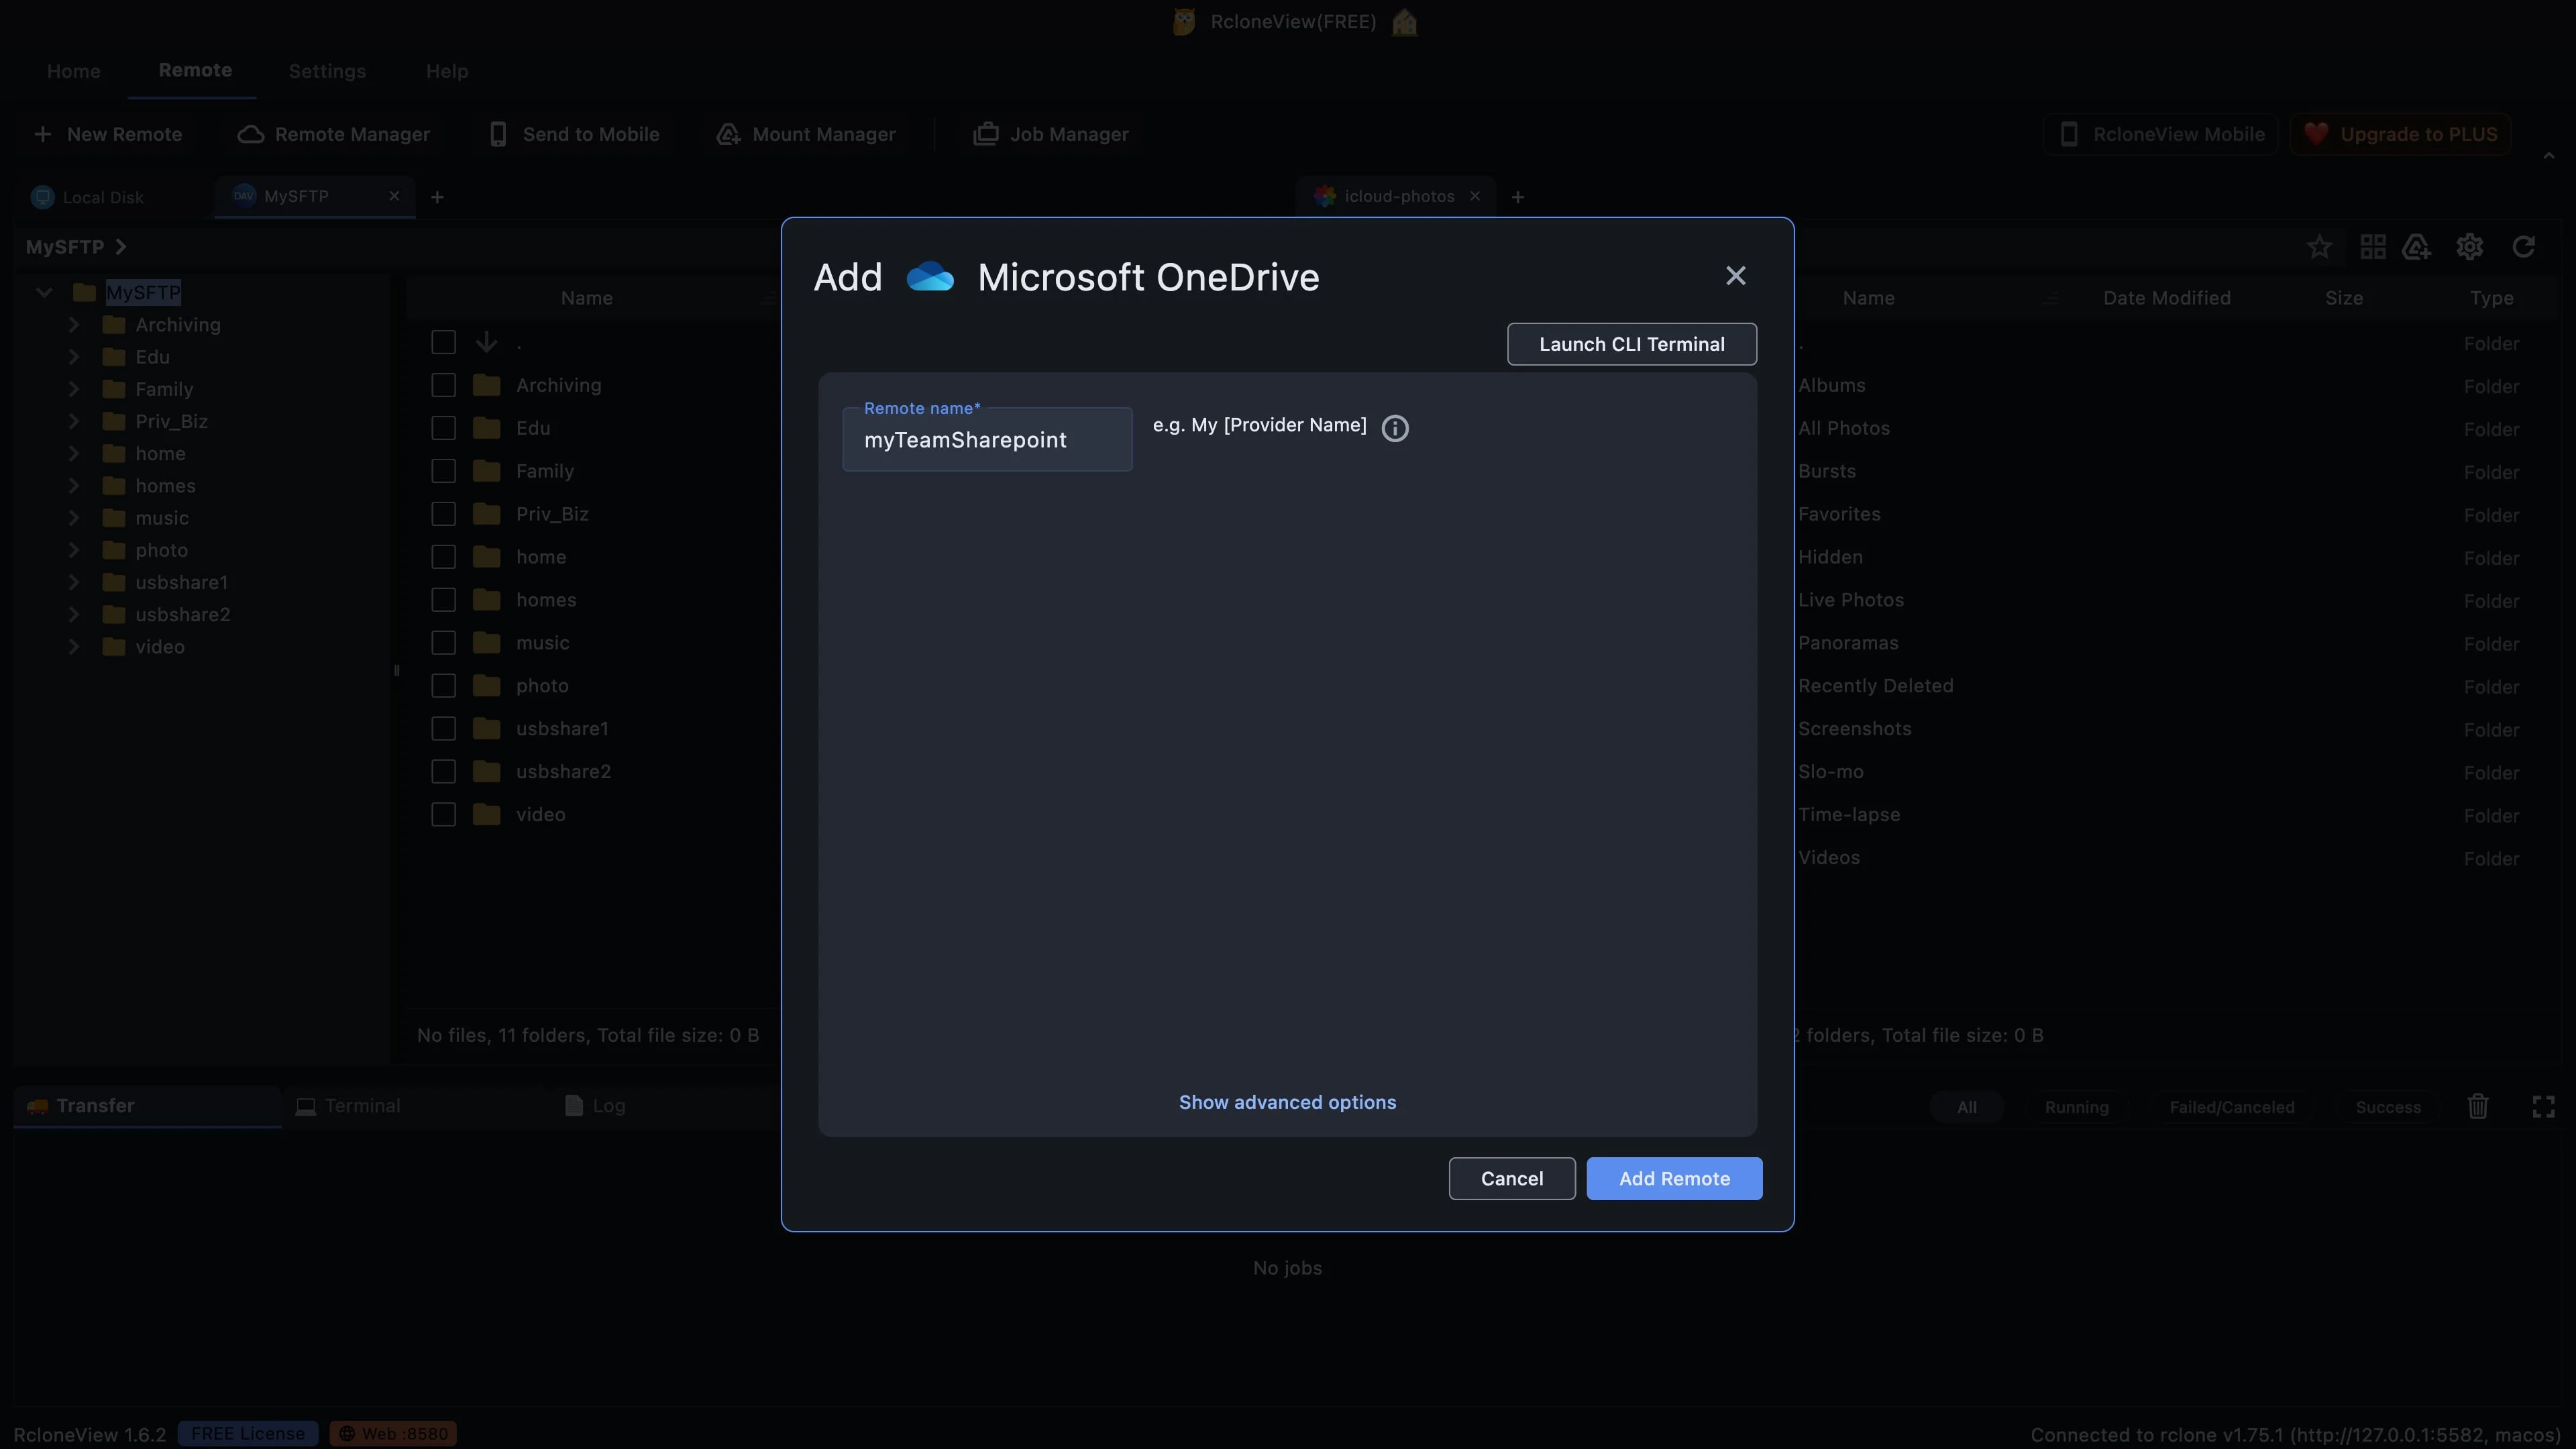Close the icloud-photos tab
The image size is (2576, 1449).
point(1475,196)
